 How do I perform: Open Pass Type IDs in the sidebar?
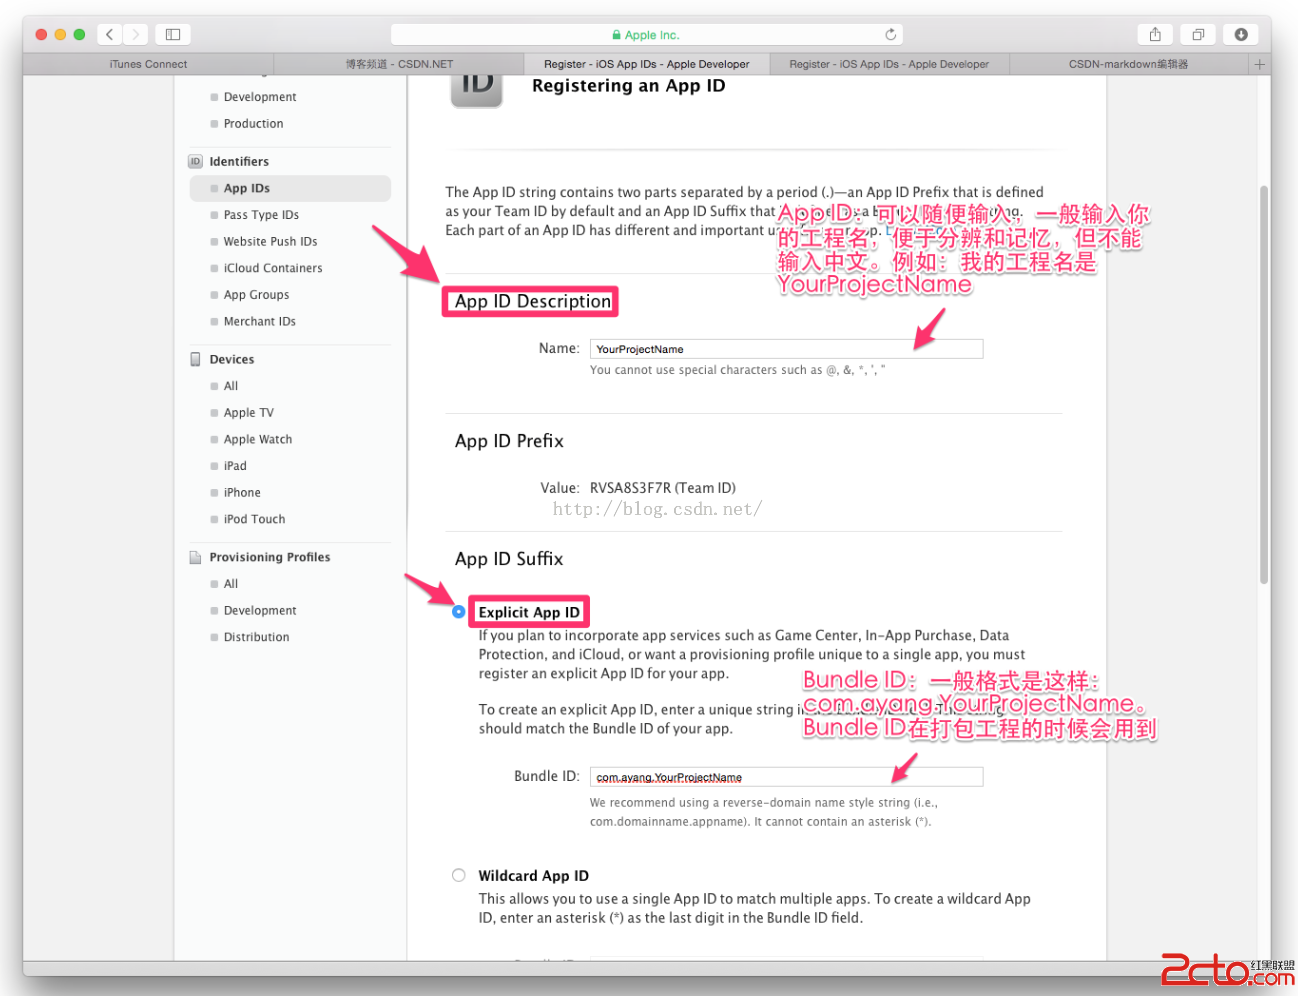point(261,215)
